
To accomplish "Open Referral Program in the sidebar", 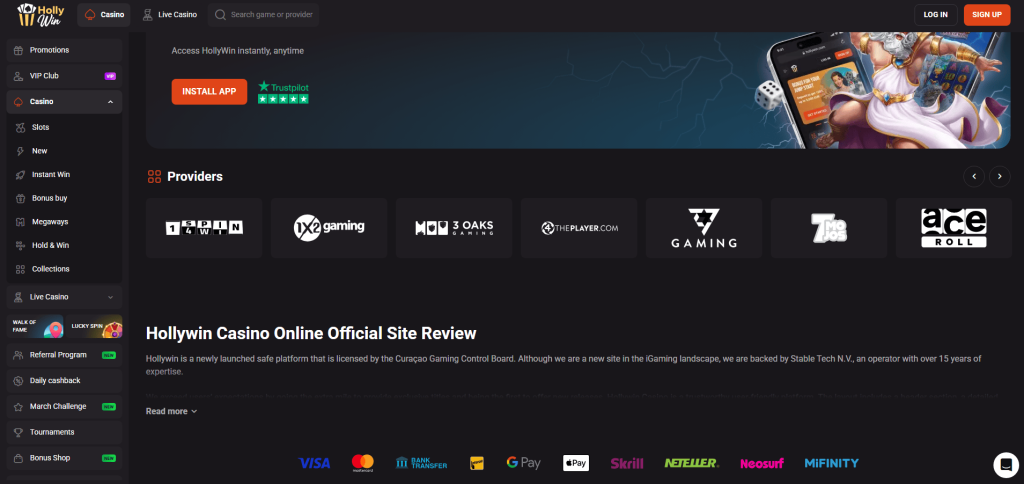I will pyautogui.click(x=64, y=355).
